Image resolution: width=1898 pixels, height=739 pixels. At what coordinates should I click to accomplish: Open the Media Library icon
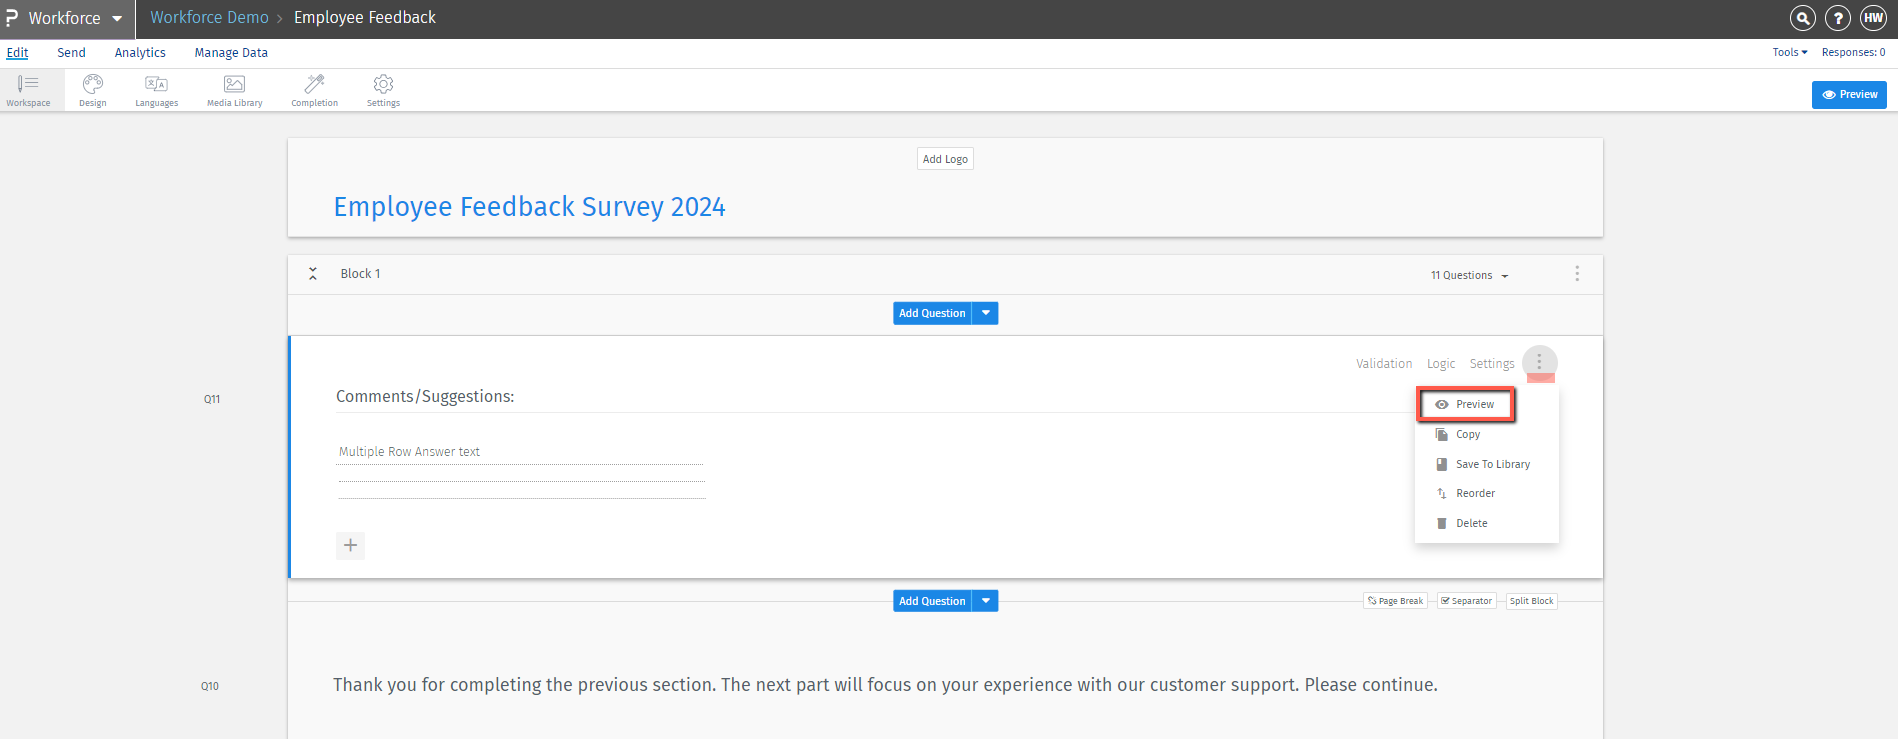[x=235, y=90]
